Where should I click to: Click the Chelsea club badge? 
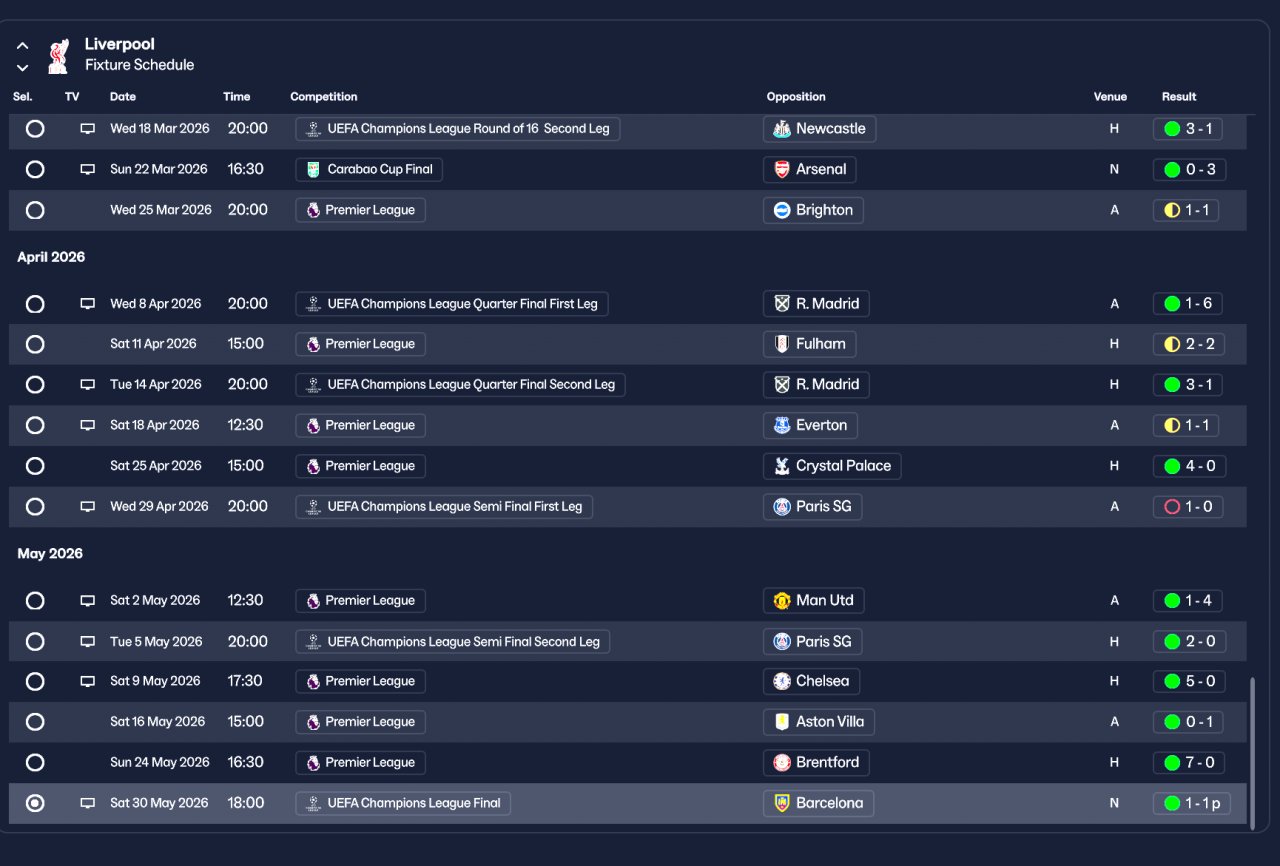(x=782, y=682)
